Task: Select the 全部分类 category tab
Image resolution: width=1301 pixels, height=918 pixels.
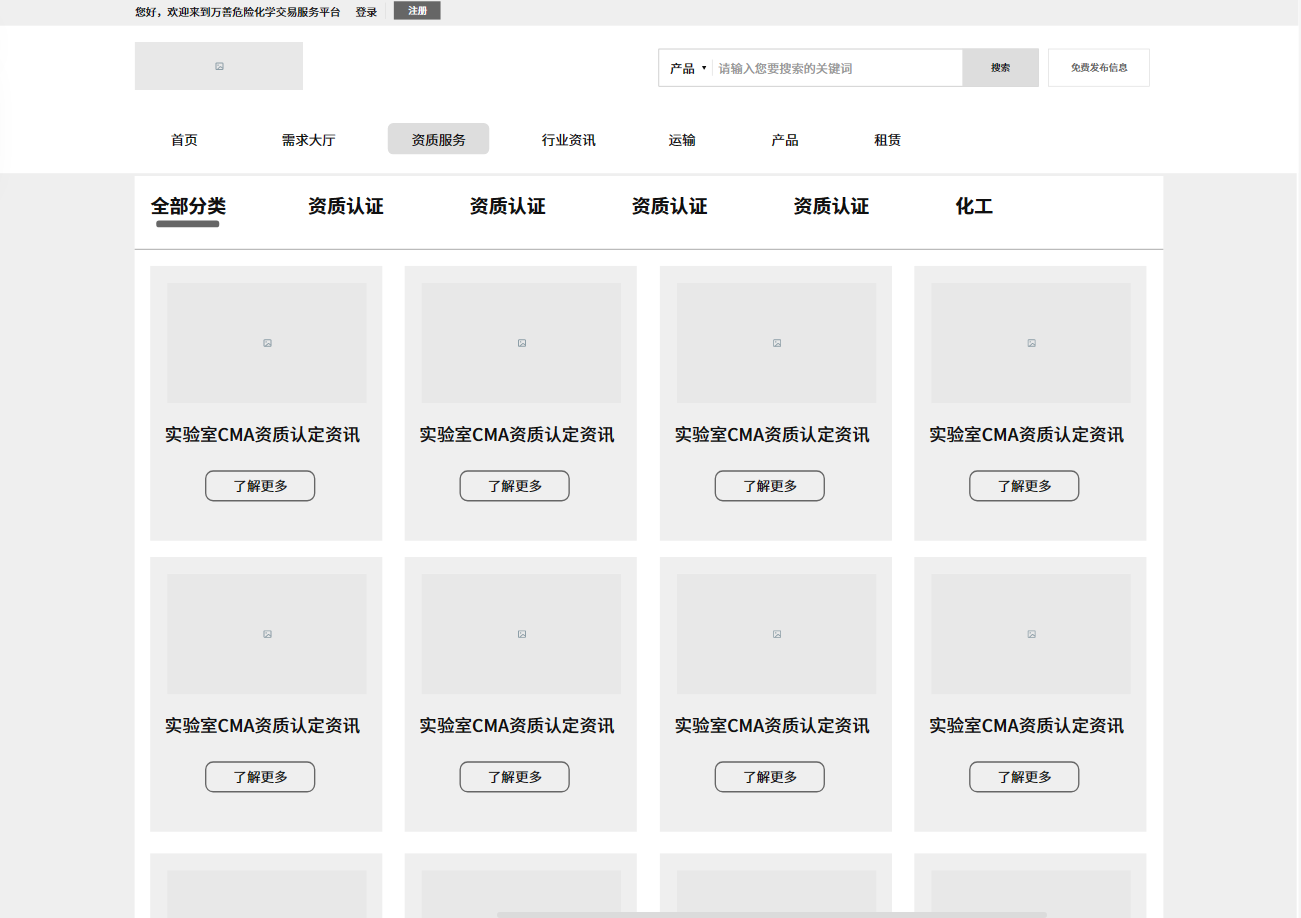Action: click(x=188, y=207)
